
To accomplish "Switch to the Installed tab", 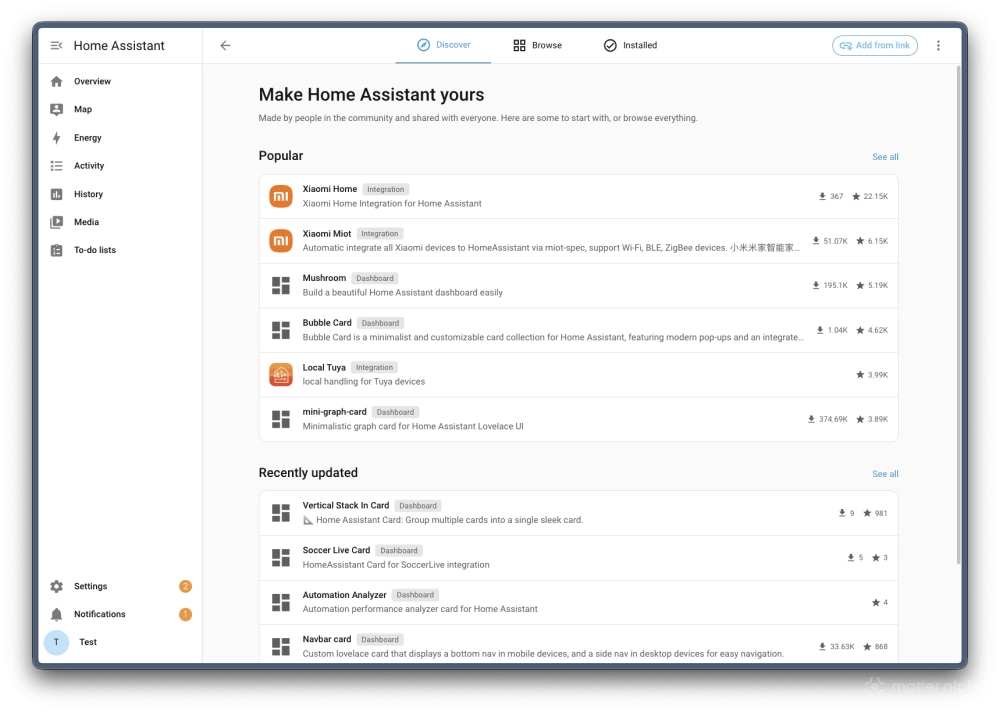I will tap(630, 45).
